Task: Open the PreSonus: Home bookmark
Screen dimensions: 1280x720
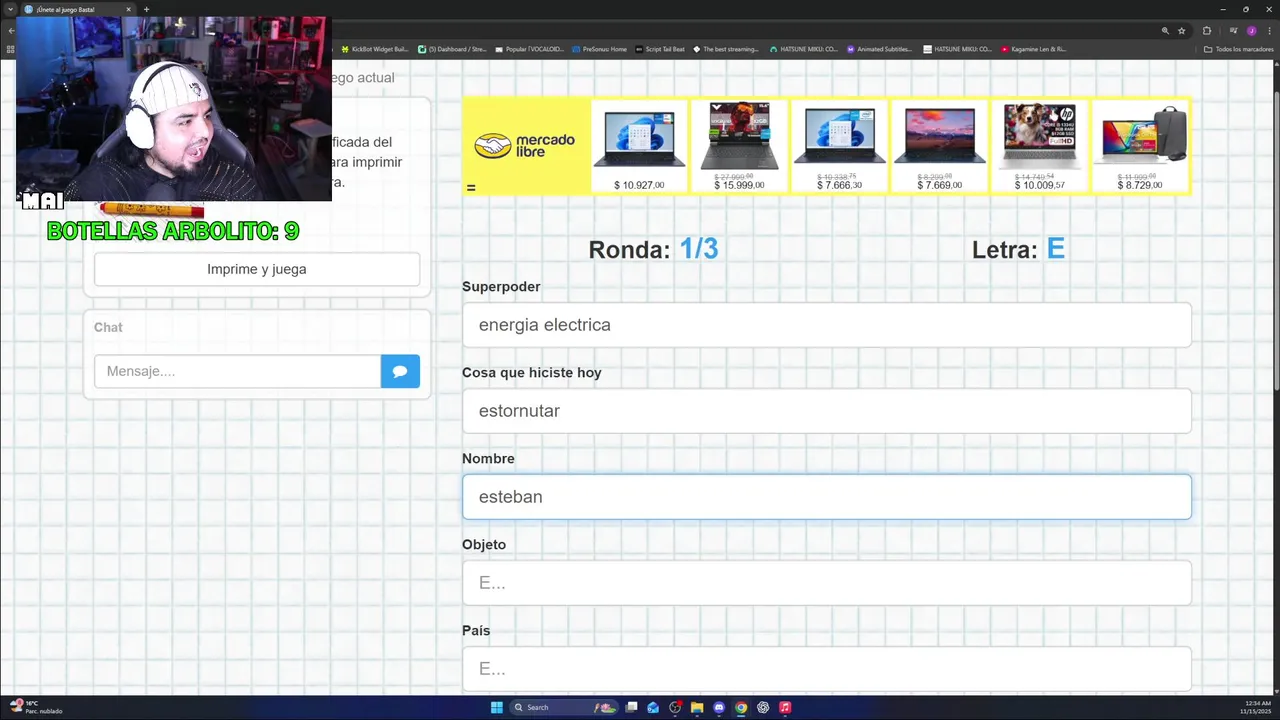Action: click(599, 49)
